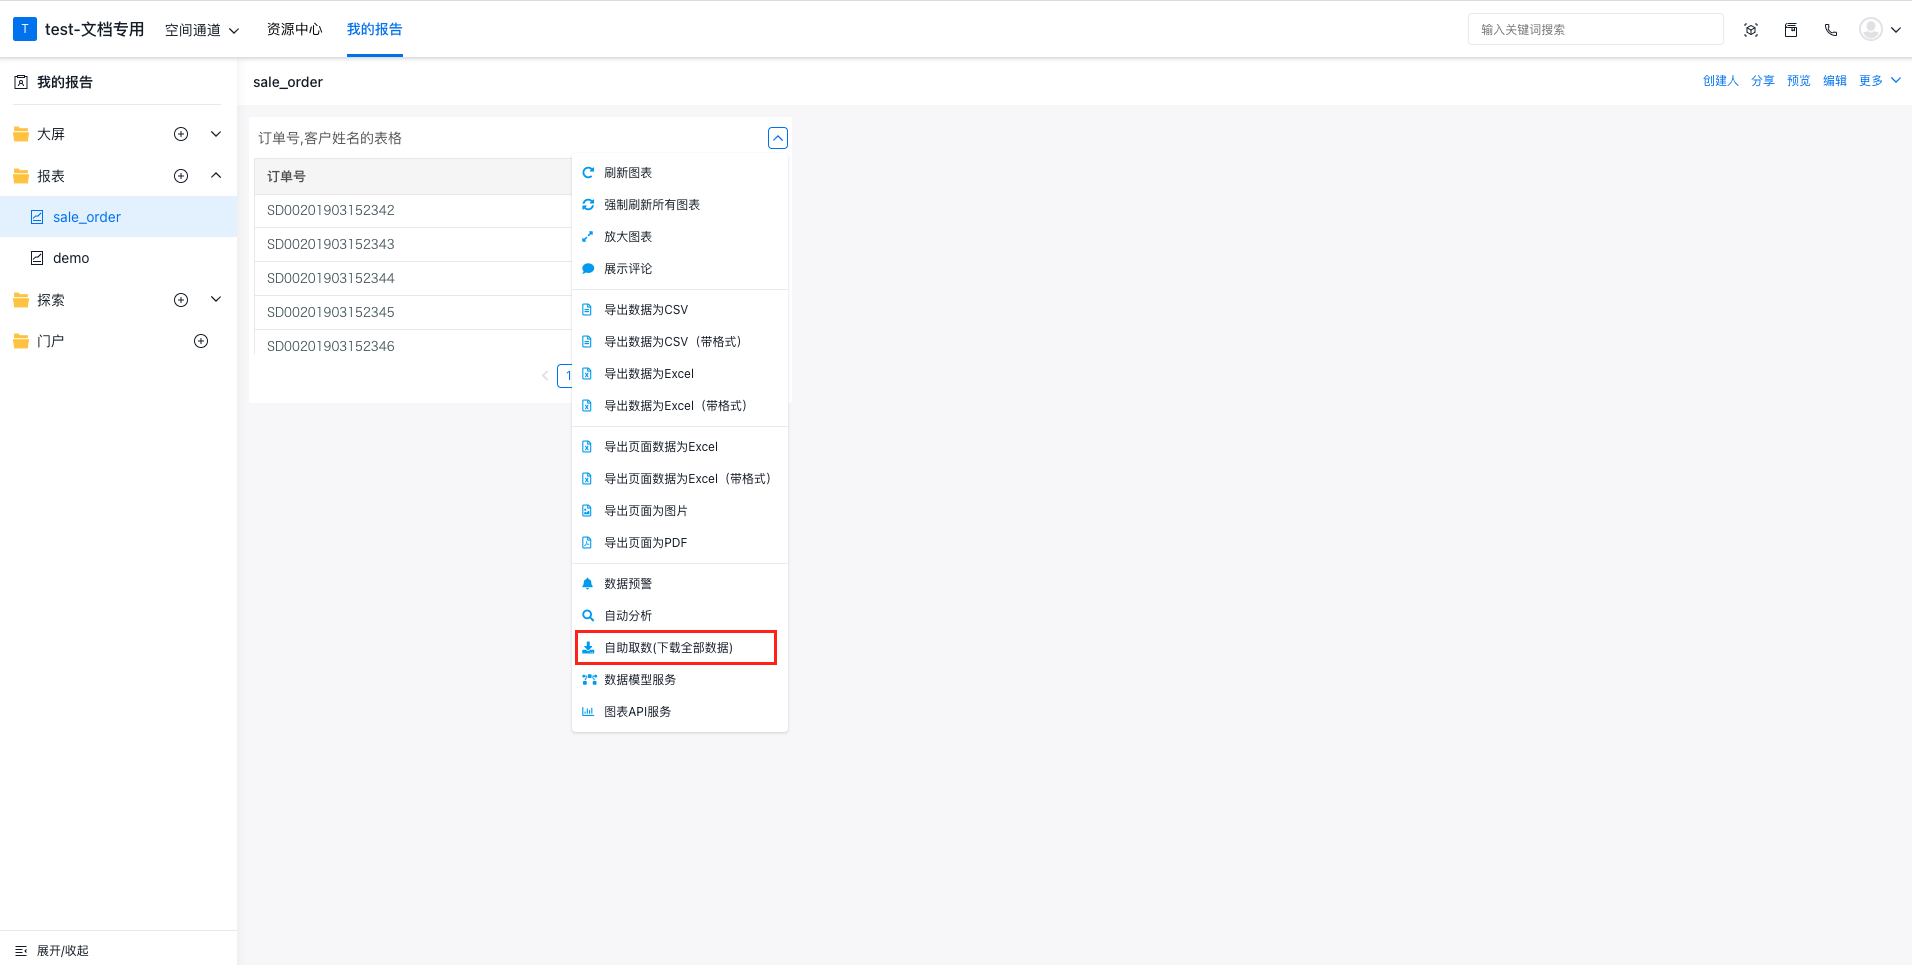Click the 自动分析 magnifier icon
Screen dimensions: 1912x965
coord(588,616)
